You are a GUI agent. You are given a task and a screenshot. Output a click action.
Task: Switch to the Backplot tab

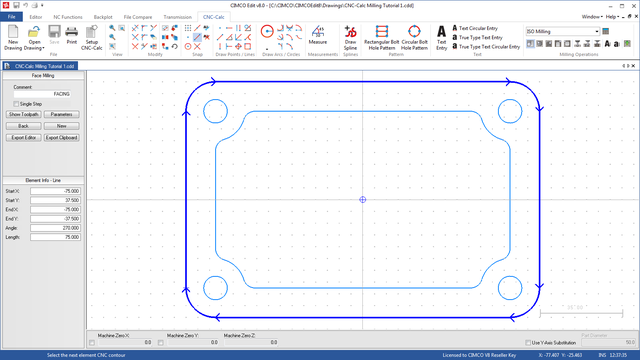click(103, 17)
